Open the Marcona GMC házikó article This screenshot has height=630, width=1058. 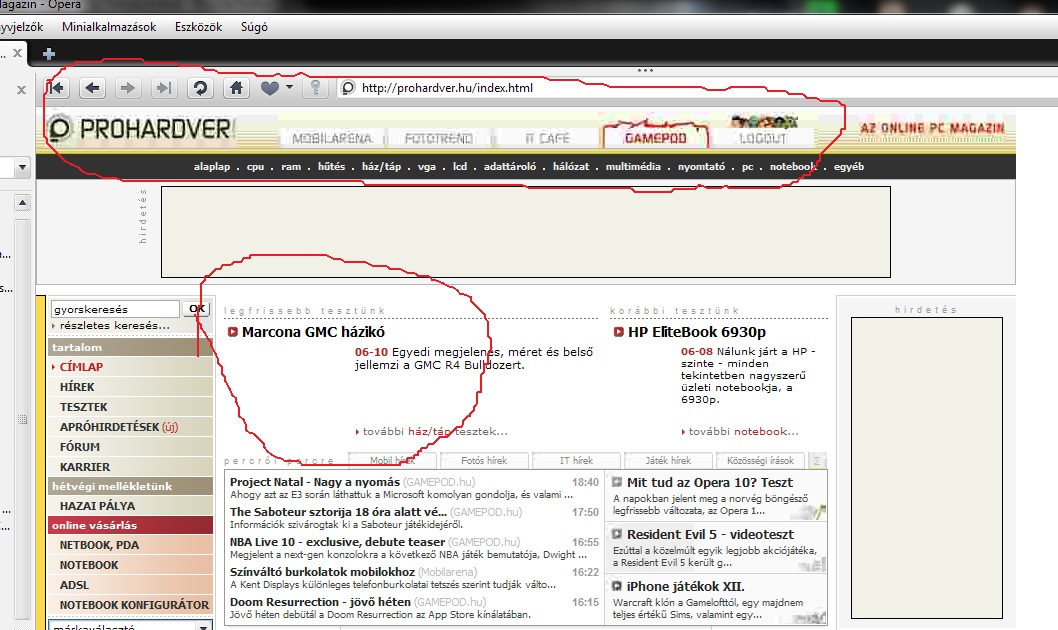point(313,332)
